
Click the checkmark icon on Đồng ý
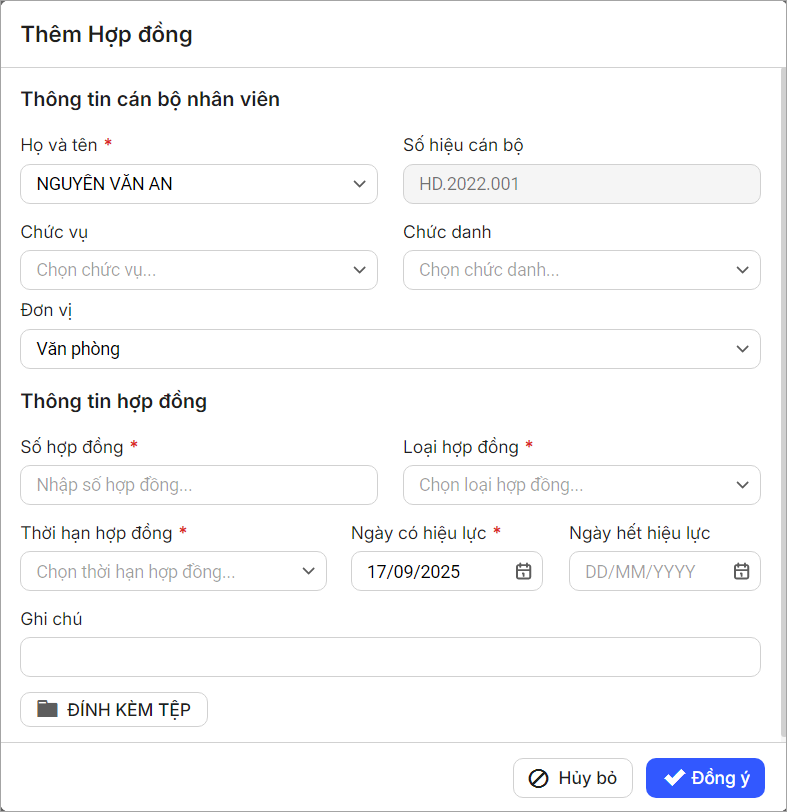pos(674,778)
